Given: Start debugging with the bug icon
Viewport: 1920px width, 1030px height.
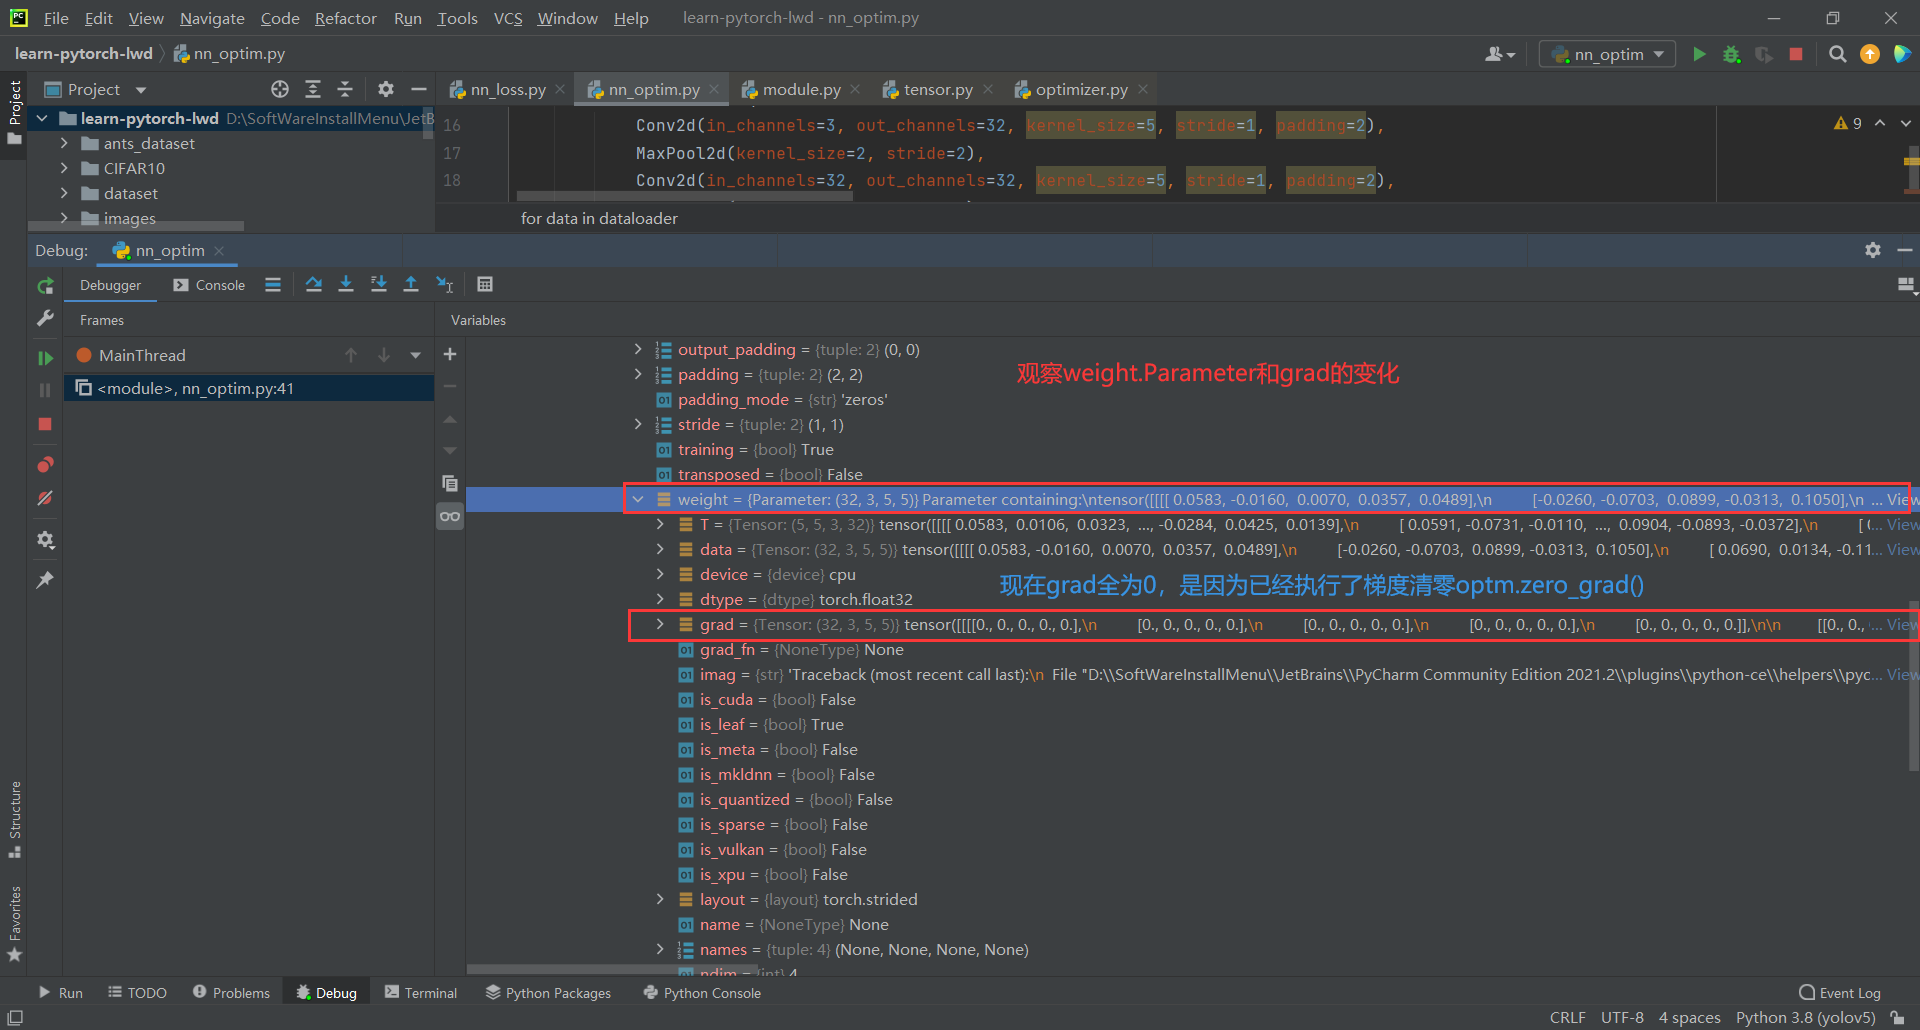Looking at the screenshot, I should 1732,54.
